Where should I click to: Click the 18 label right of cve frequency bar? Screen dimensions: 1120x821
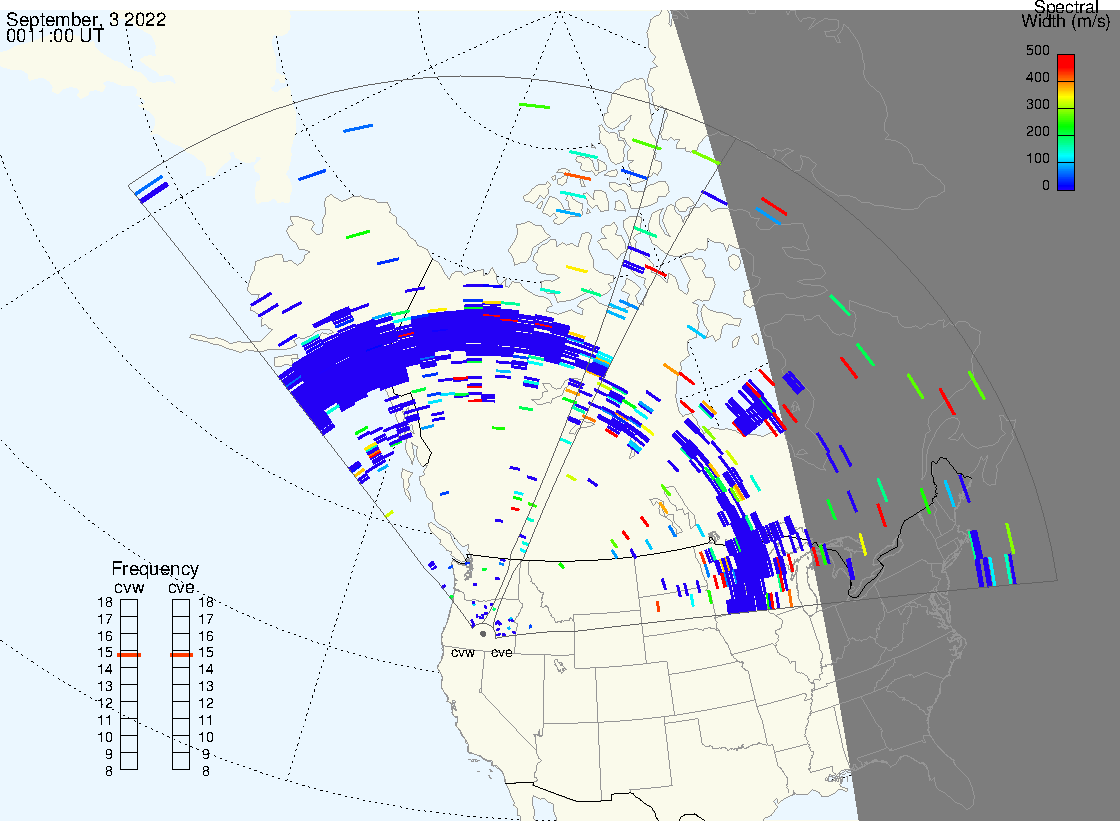point(206,602)
